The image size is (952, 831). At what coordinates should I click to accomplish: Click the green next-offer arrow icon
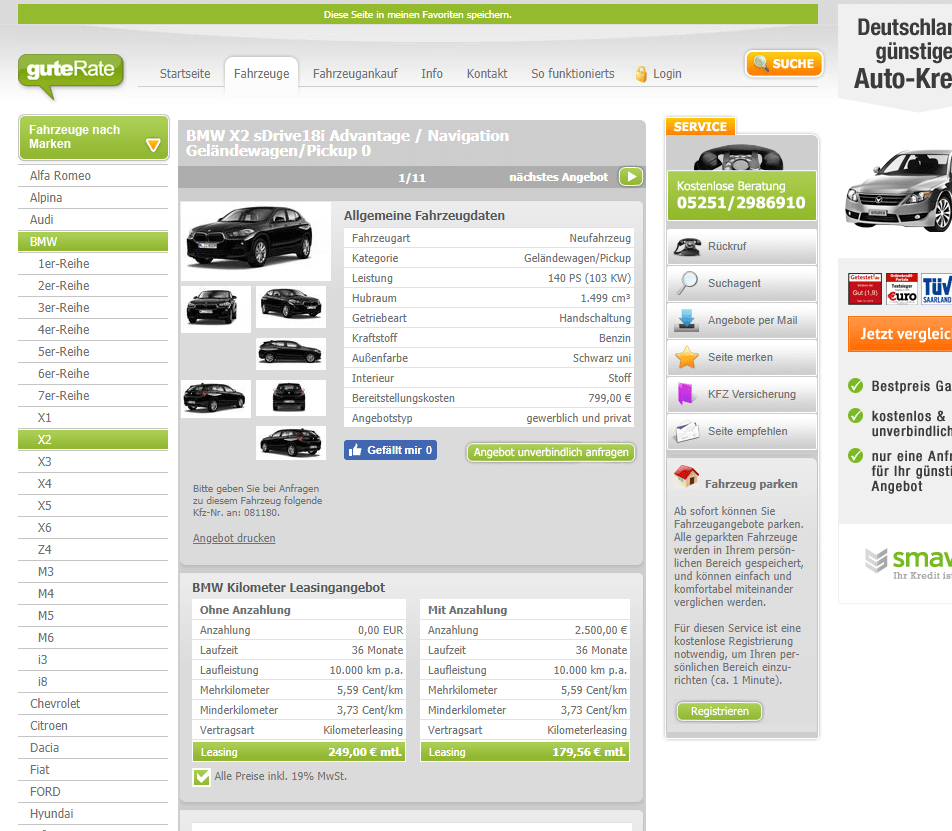point(631,177)
